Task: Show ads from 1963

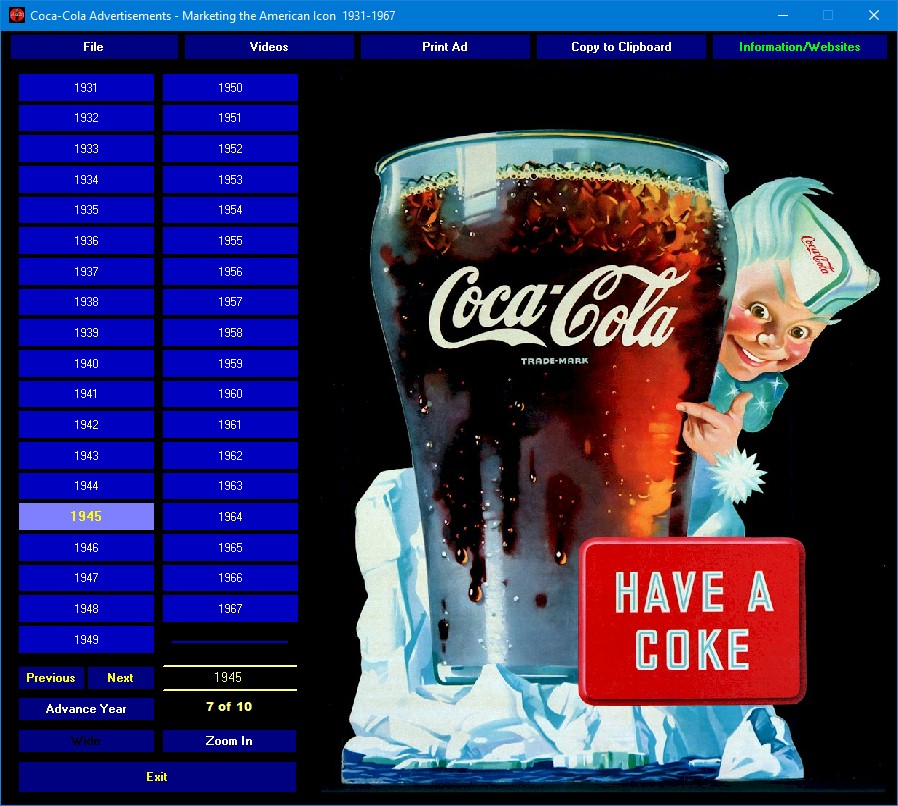Action: 230,486
